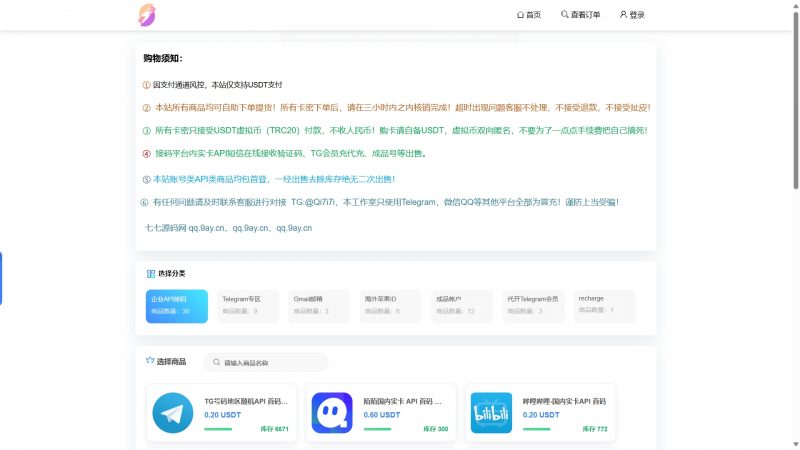Click 陌陌 product stock progress bar
Viewport: 800px width, 450px height.
[x=377, y=429]
